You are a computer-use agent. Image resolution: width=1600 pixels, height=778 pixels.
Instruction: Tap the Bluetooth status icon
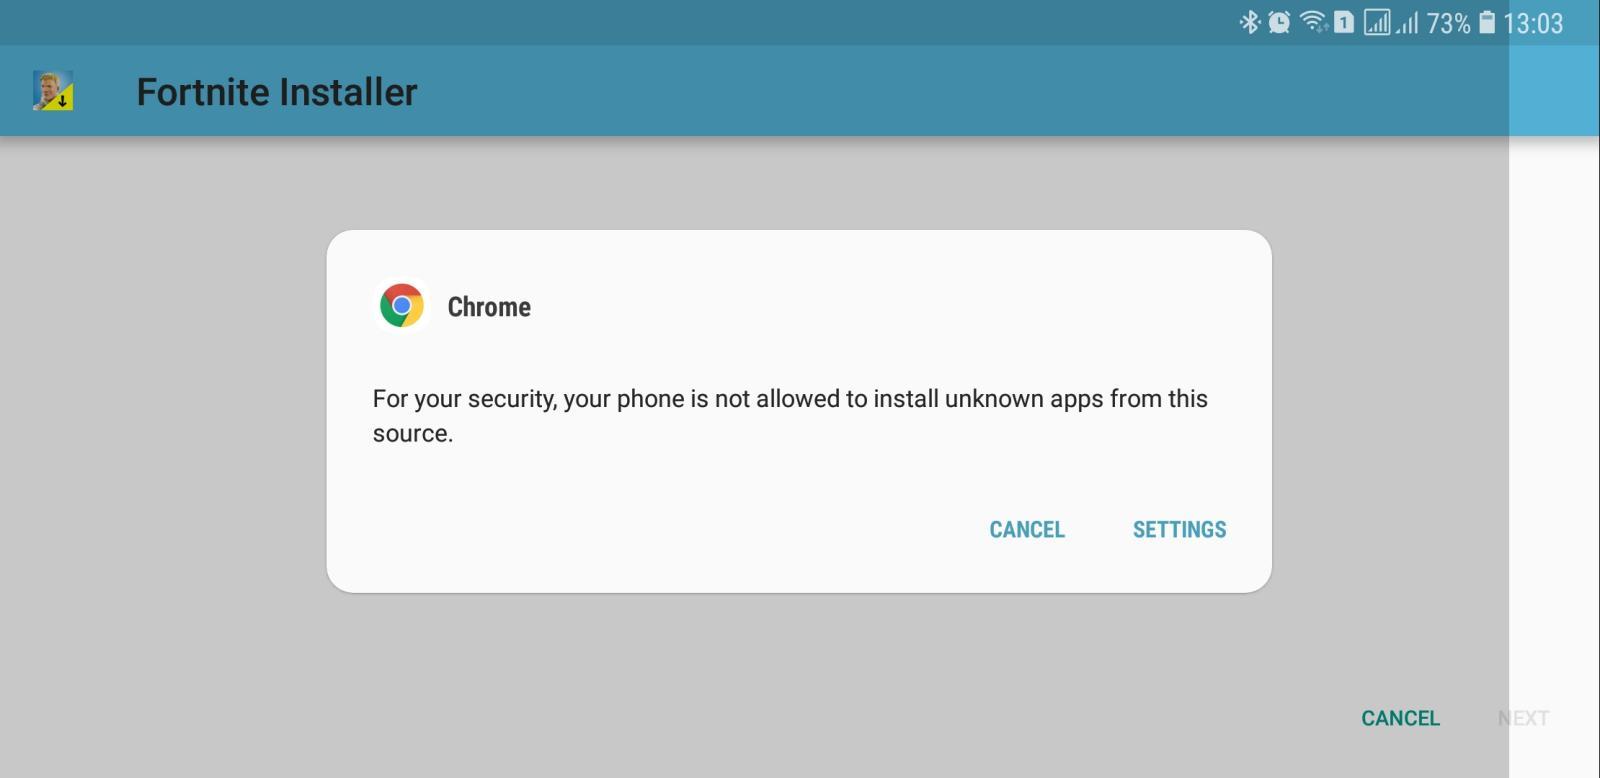click(1249, 22)
